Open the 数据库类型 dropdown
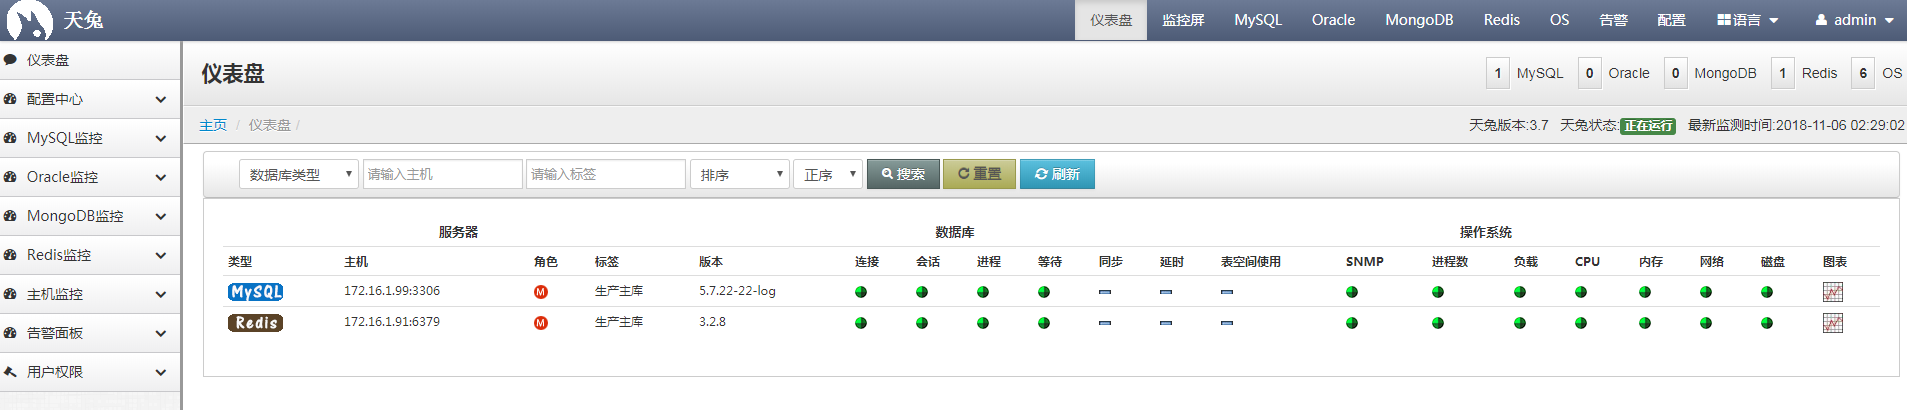This screenshot has width=1907, height=410. (298, 174)
